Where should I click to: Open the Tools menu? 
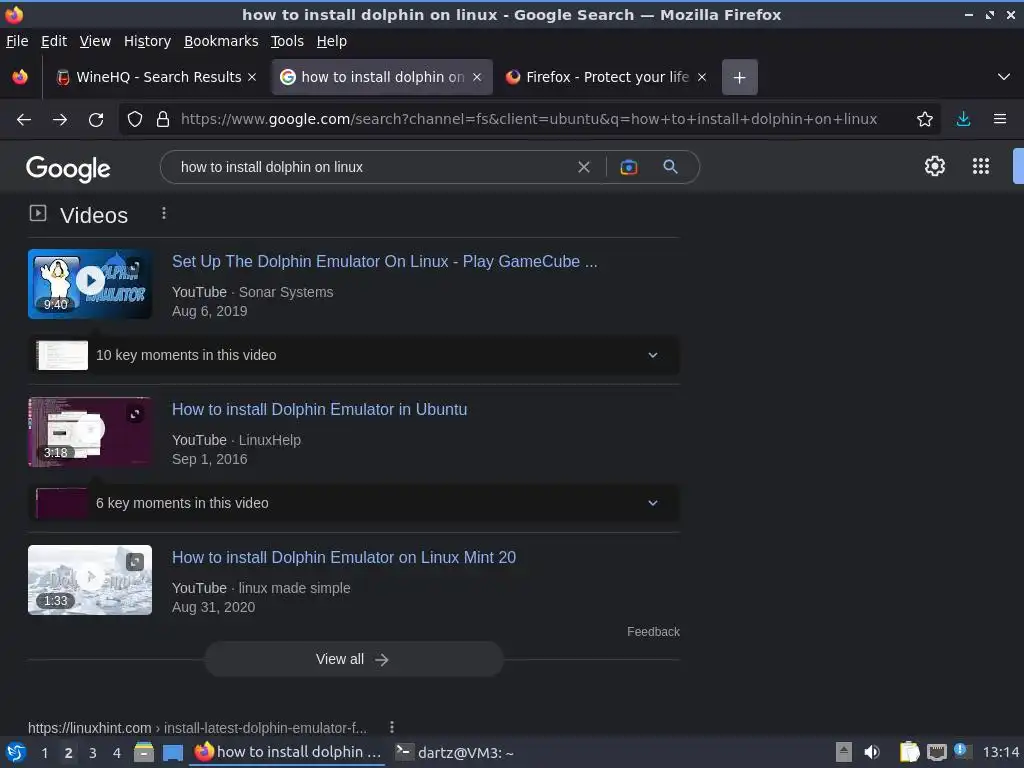[x=287, y=41]
